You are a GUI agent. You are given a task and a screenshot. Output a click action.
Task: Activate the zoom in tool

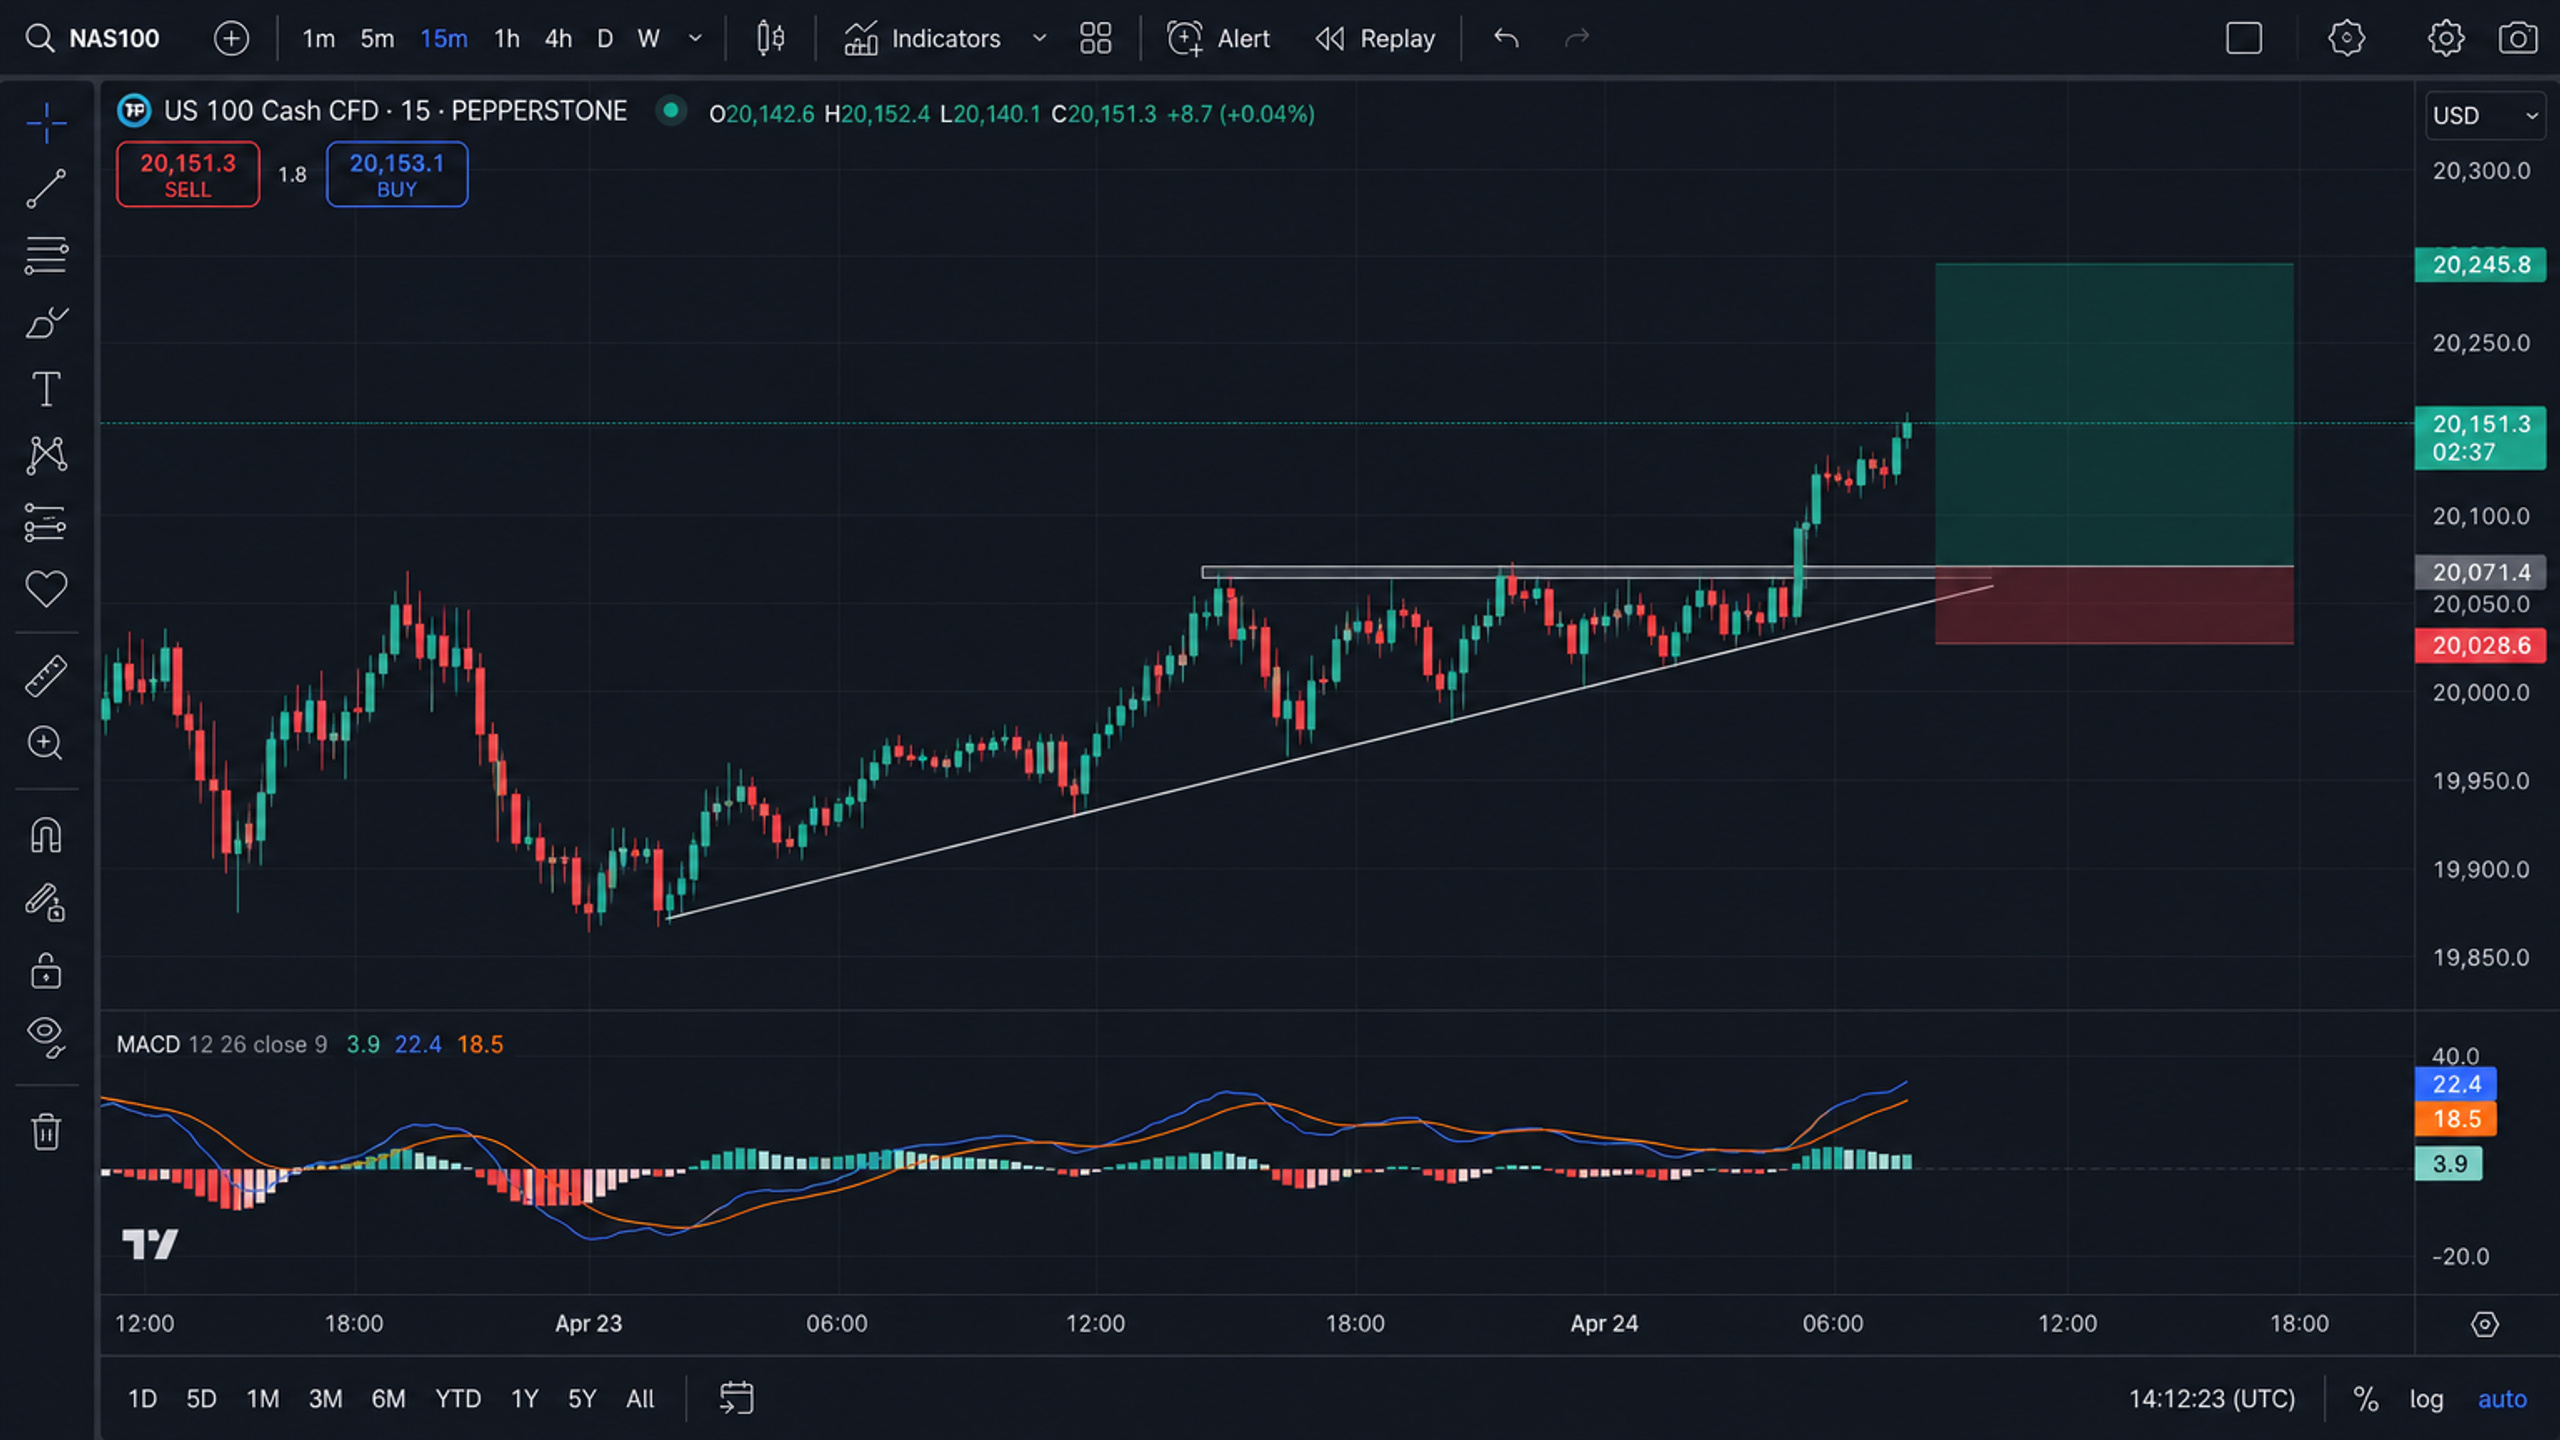[x=46, y=743]
